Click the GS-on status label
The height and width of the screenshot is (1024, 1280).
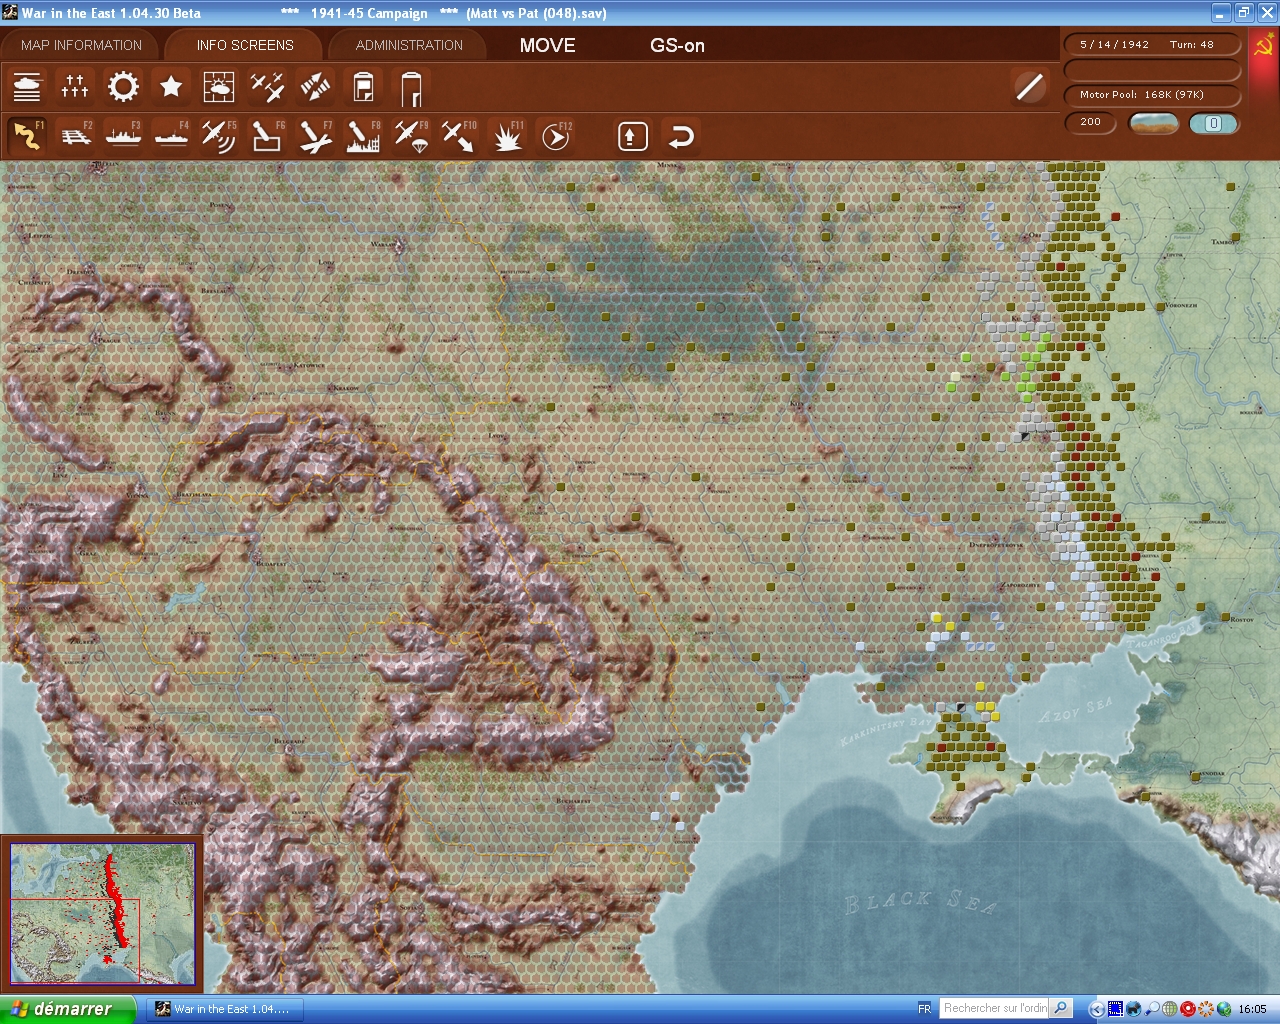(x=677, y=45)
